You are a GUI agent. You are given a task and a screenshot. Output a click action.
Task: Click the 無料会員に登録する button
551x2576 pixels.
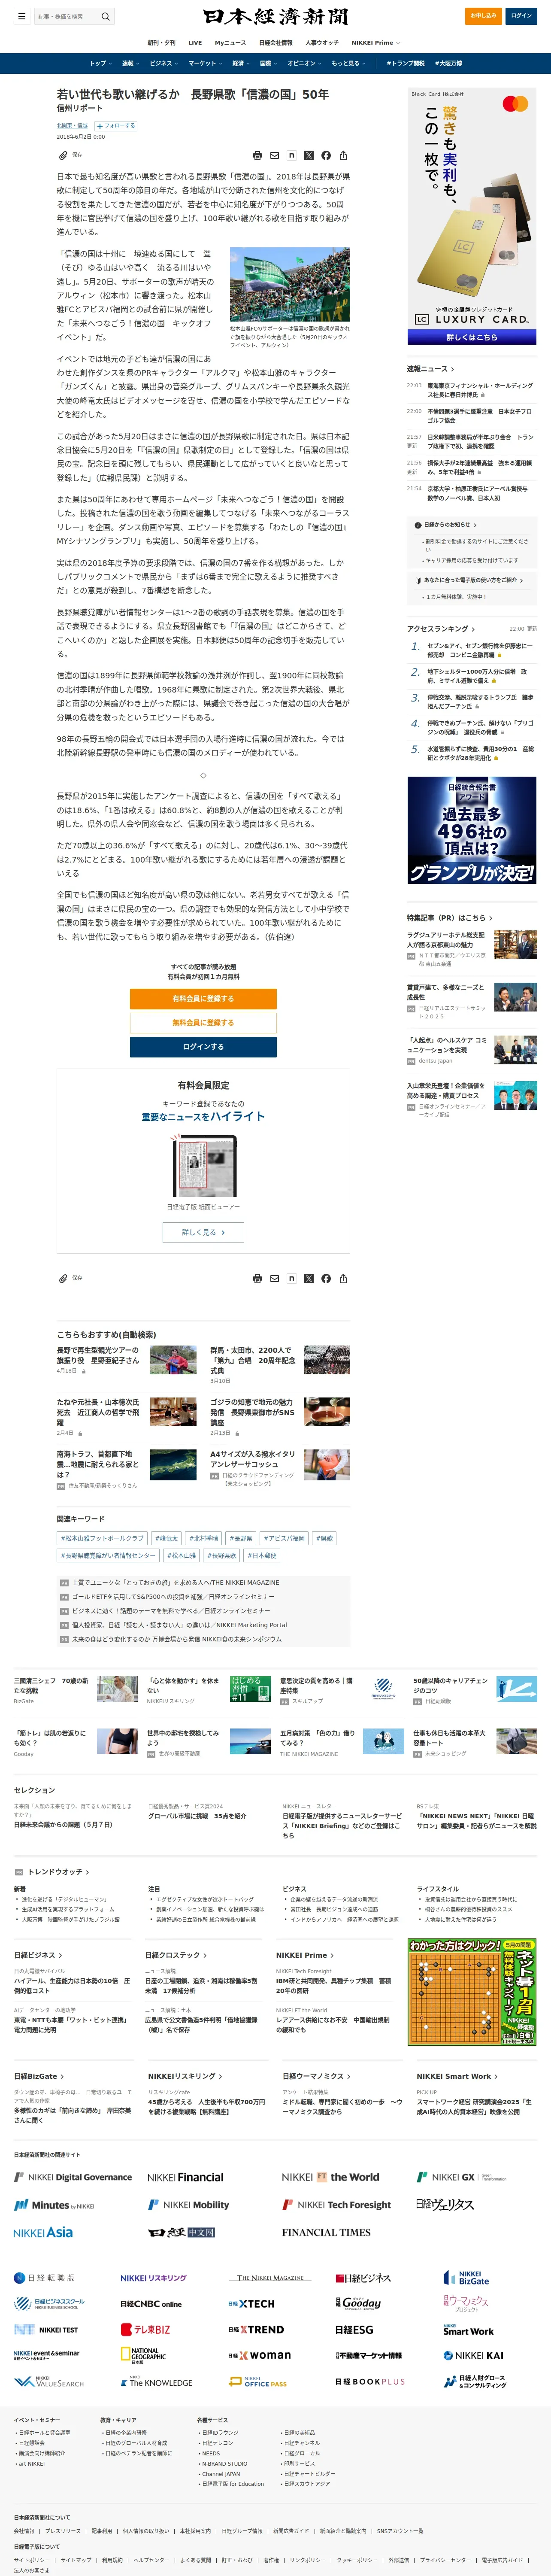(203, 1023)
